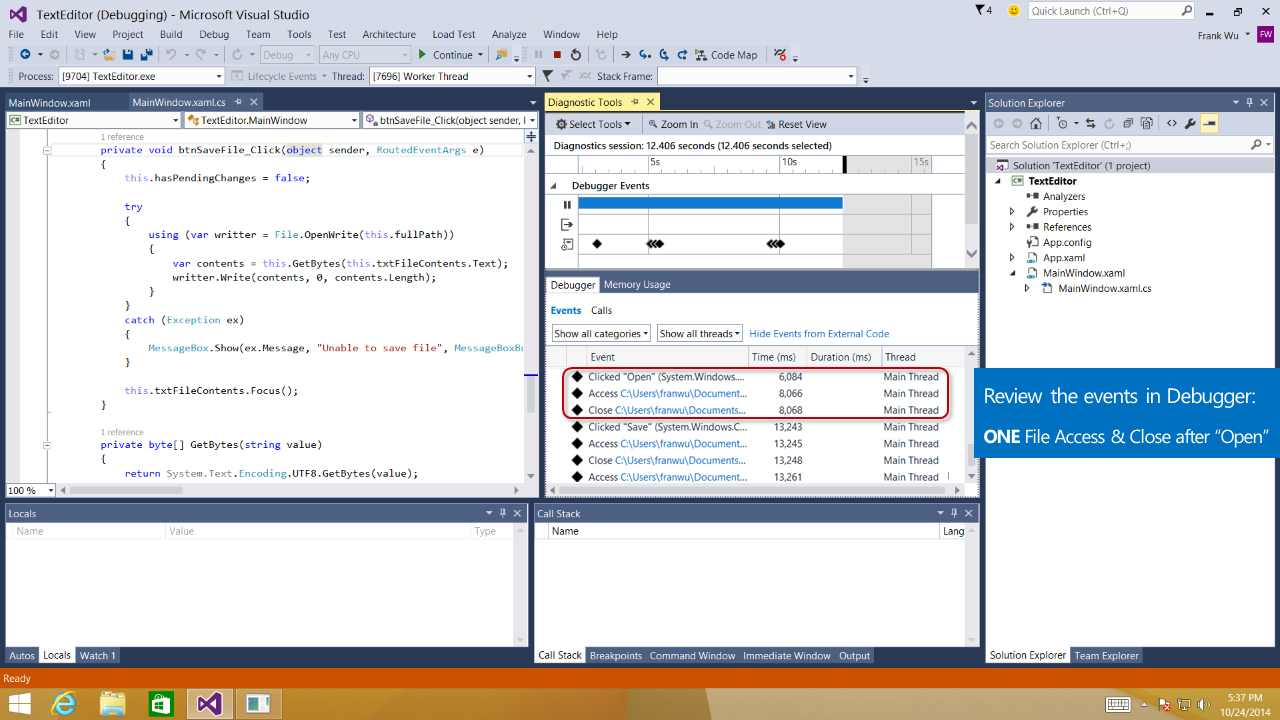Pin the Diagnostic Tools tab
This screenshot has height=720, width=1280.
point(635,102)
